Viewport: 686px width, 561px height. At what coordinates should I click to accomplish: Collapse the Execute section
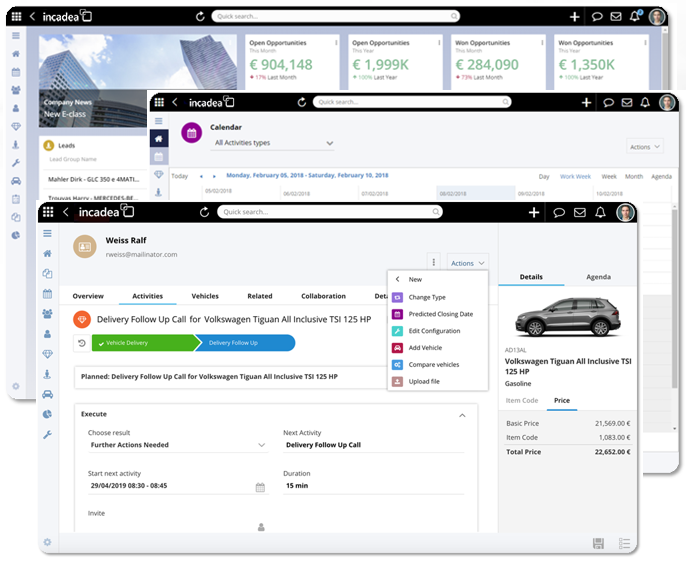point(461,414)
